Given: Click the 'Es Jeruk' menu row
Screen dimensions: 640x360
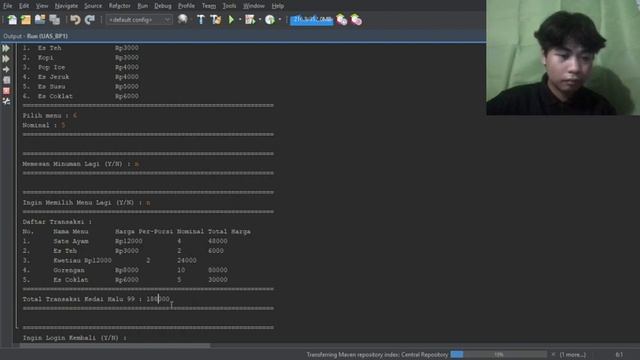Looking at the screenshot, I should [80, 77].
